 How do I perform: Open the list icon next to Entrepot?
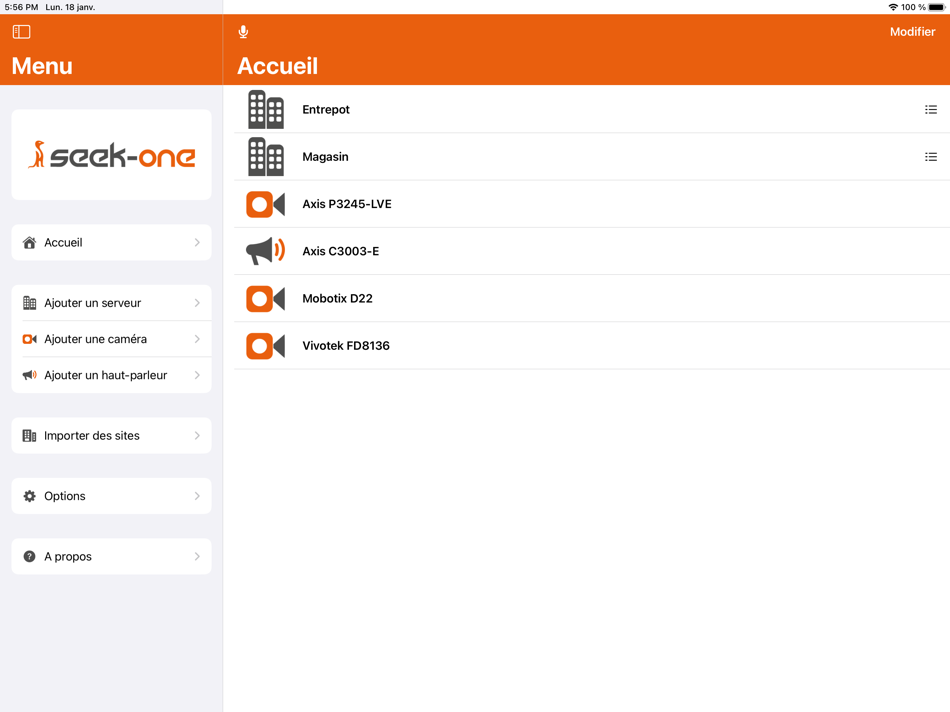tap(931, 109)
